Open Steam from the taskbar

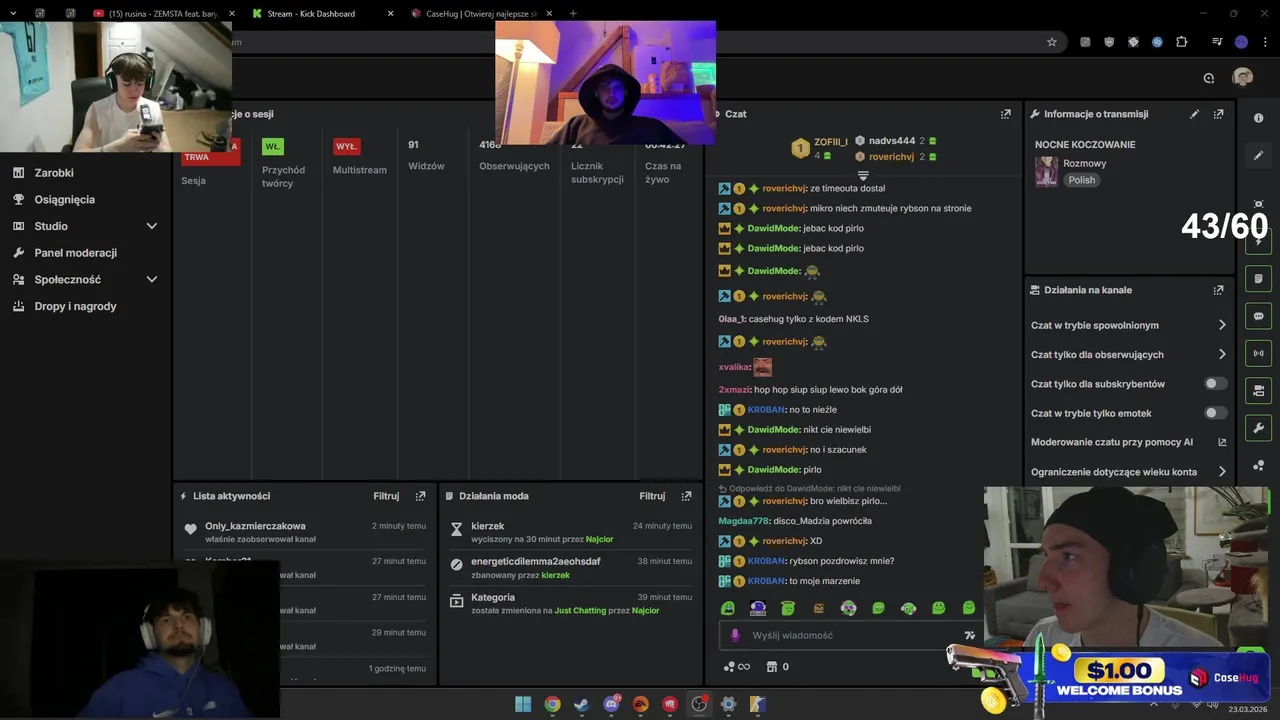pos(581,704)
